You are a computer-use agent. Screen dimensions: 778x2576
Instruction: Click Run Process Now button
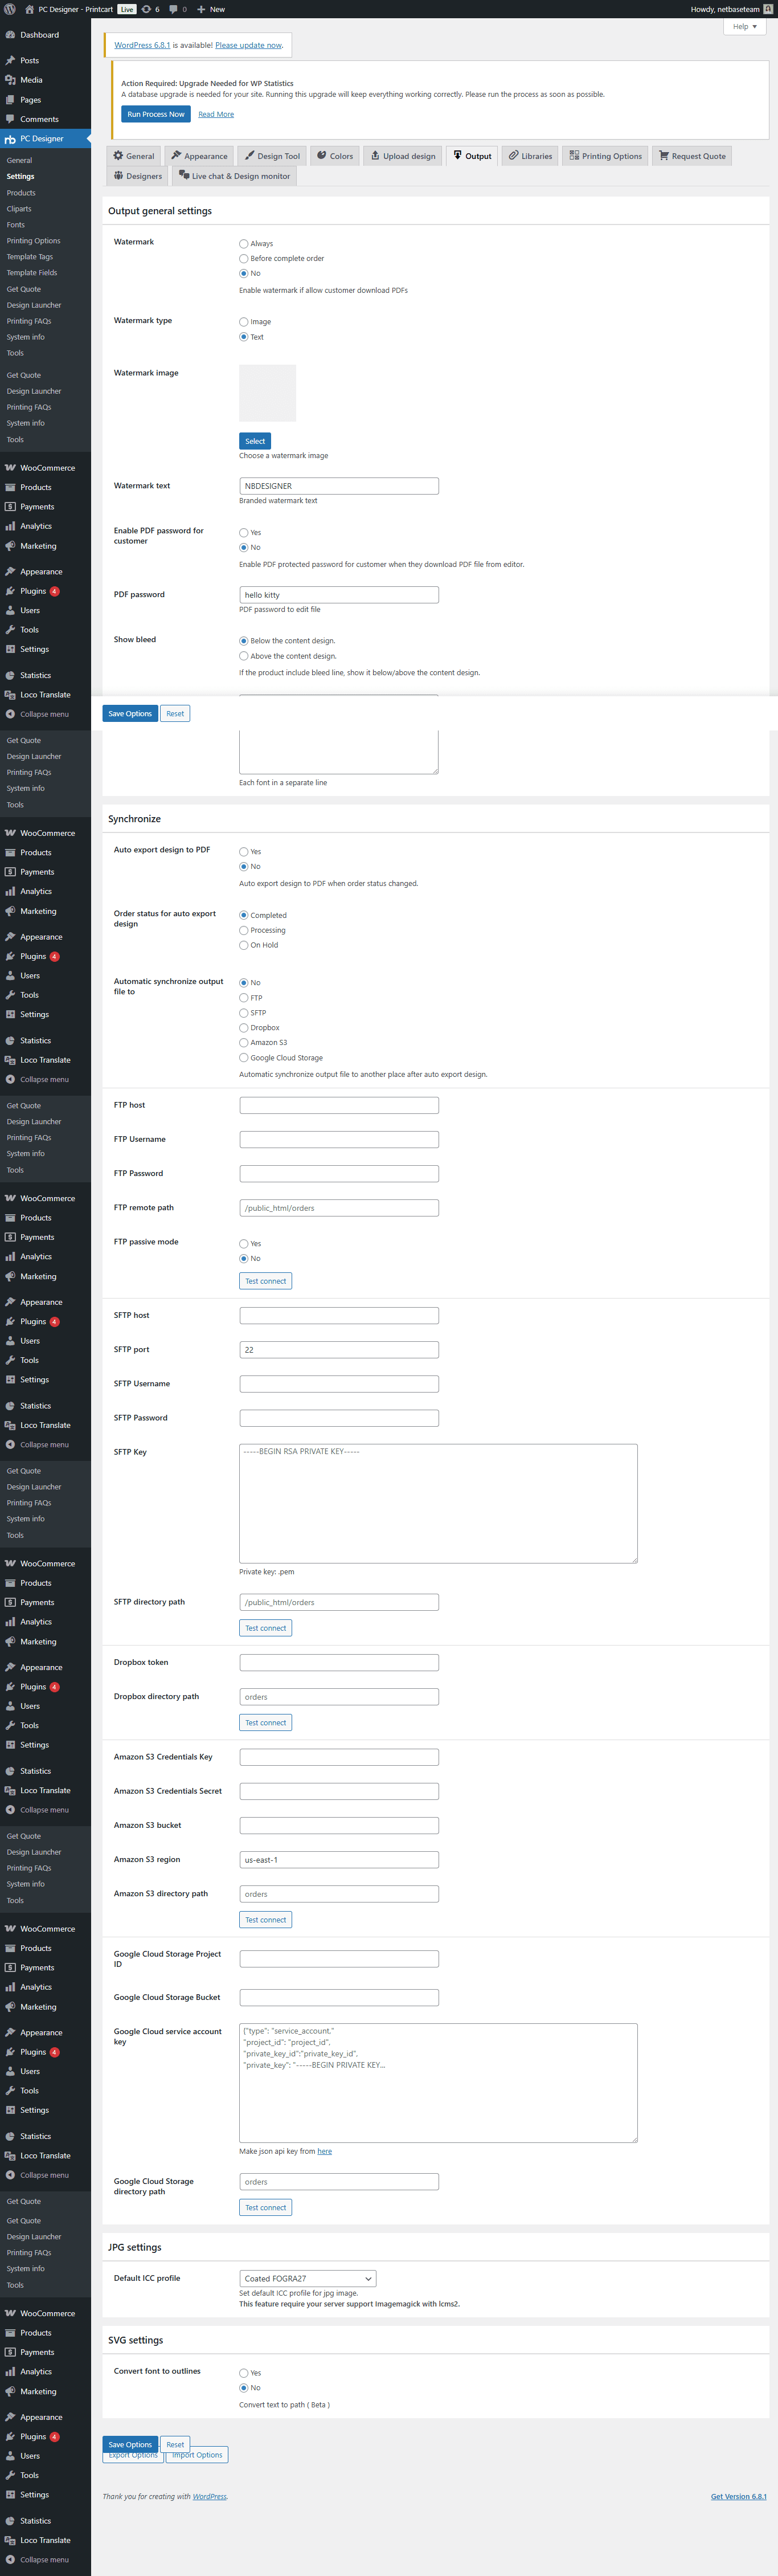(156, 114)
